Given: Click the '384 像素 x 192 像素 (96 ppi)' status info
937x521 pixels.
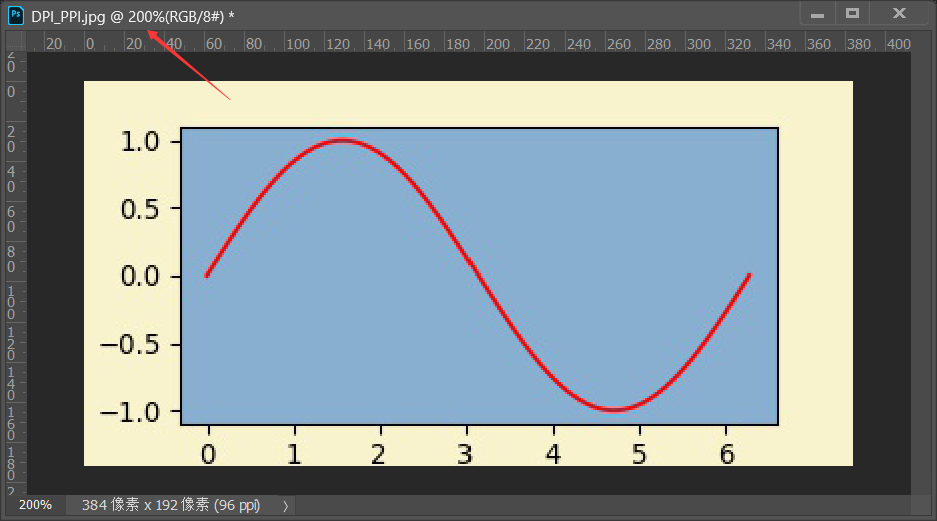Looking at the screenshot, I should click(171, 505).
